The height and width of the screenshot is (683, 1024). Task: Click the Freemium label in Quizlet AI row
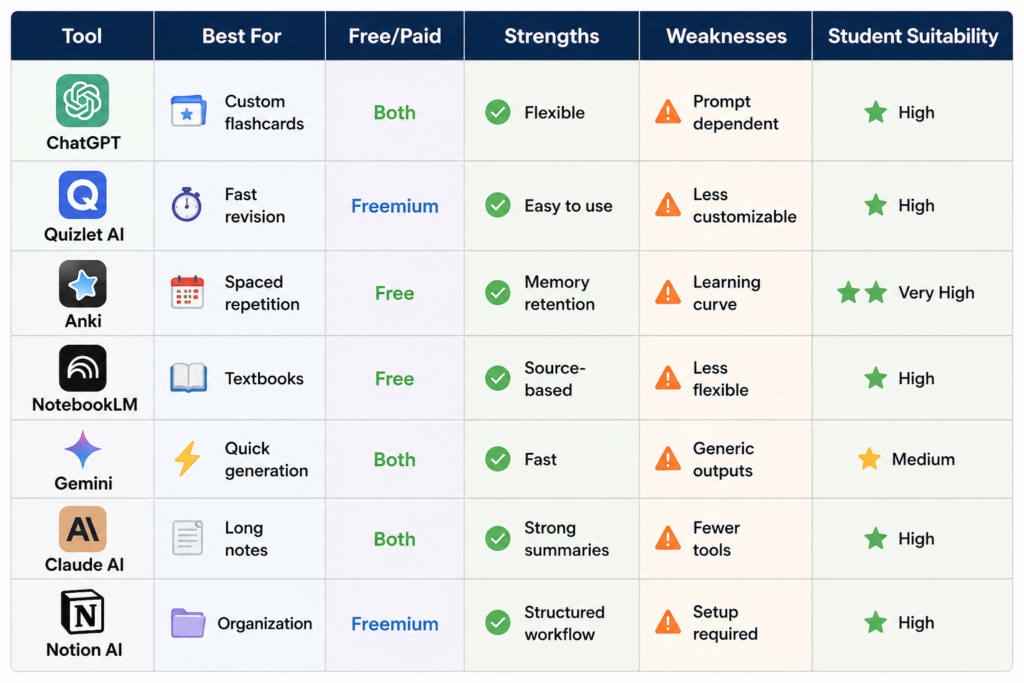(394, 206)
